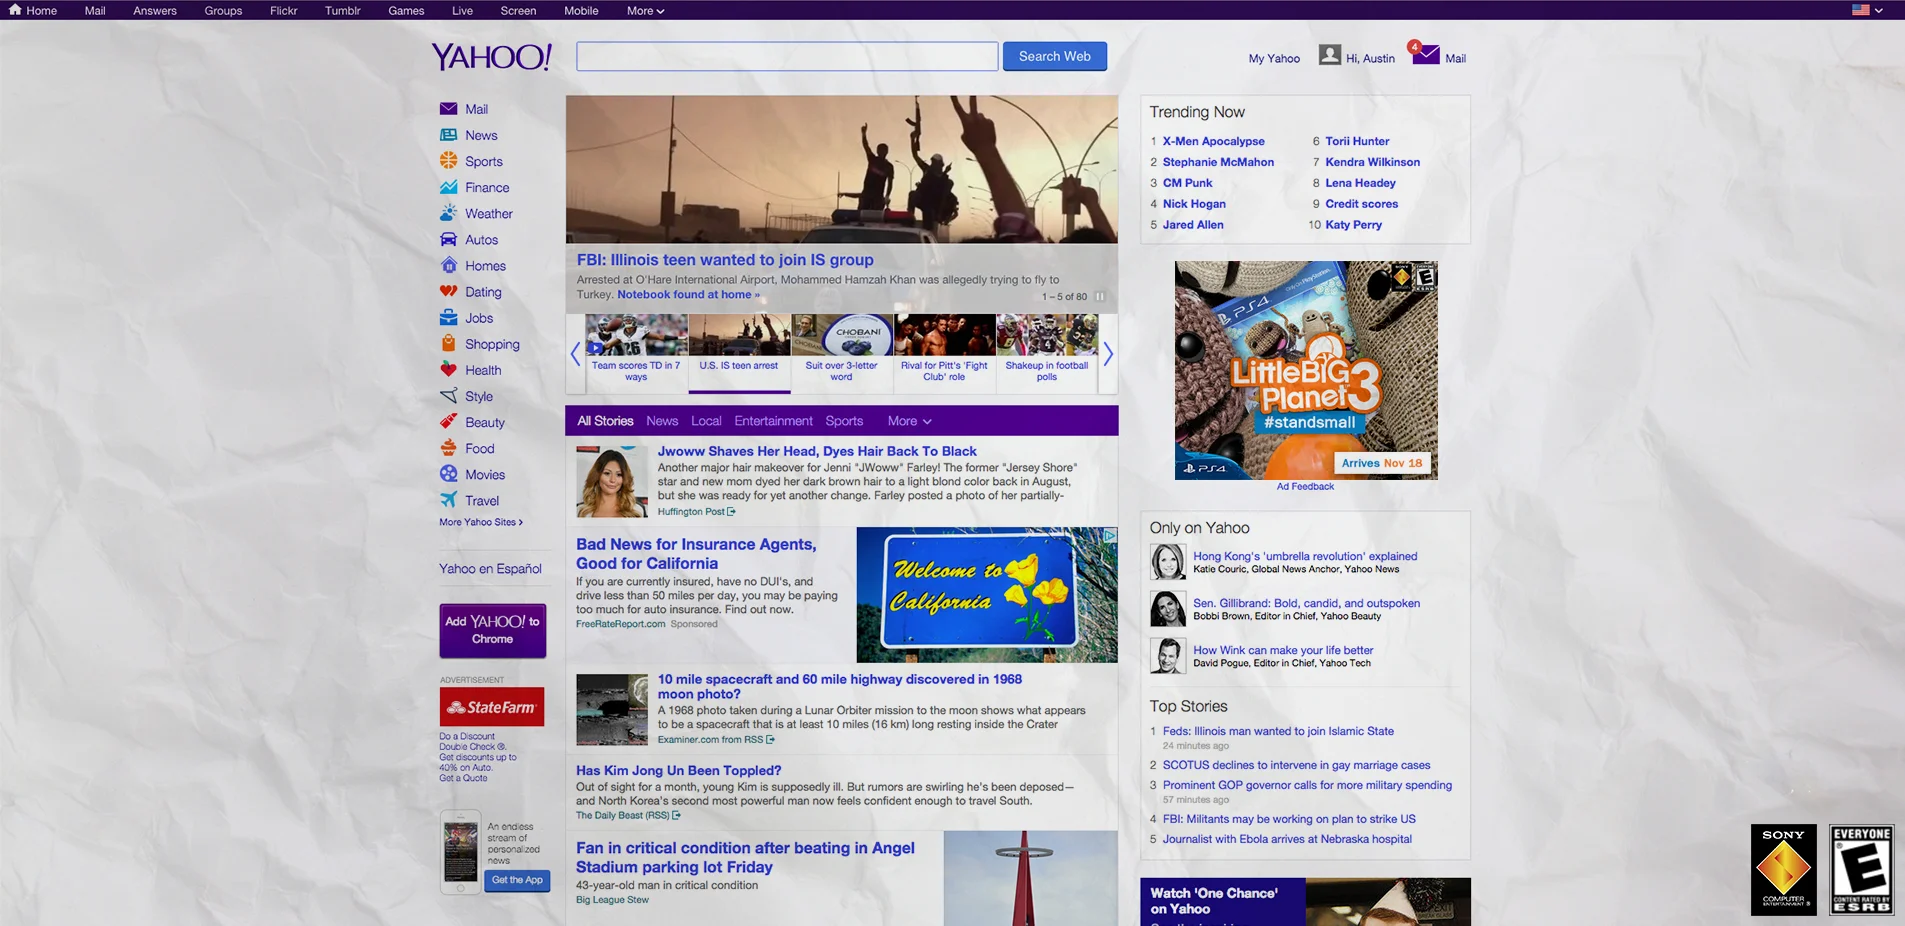Open Hong Kong umbrella revolution explained link
This screenshot has height=926, width=1905.
coord(1305,556)
